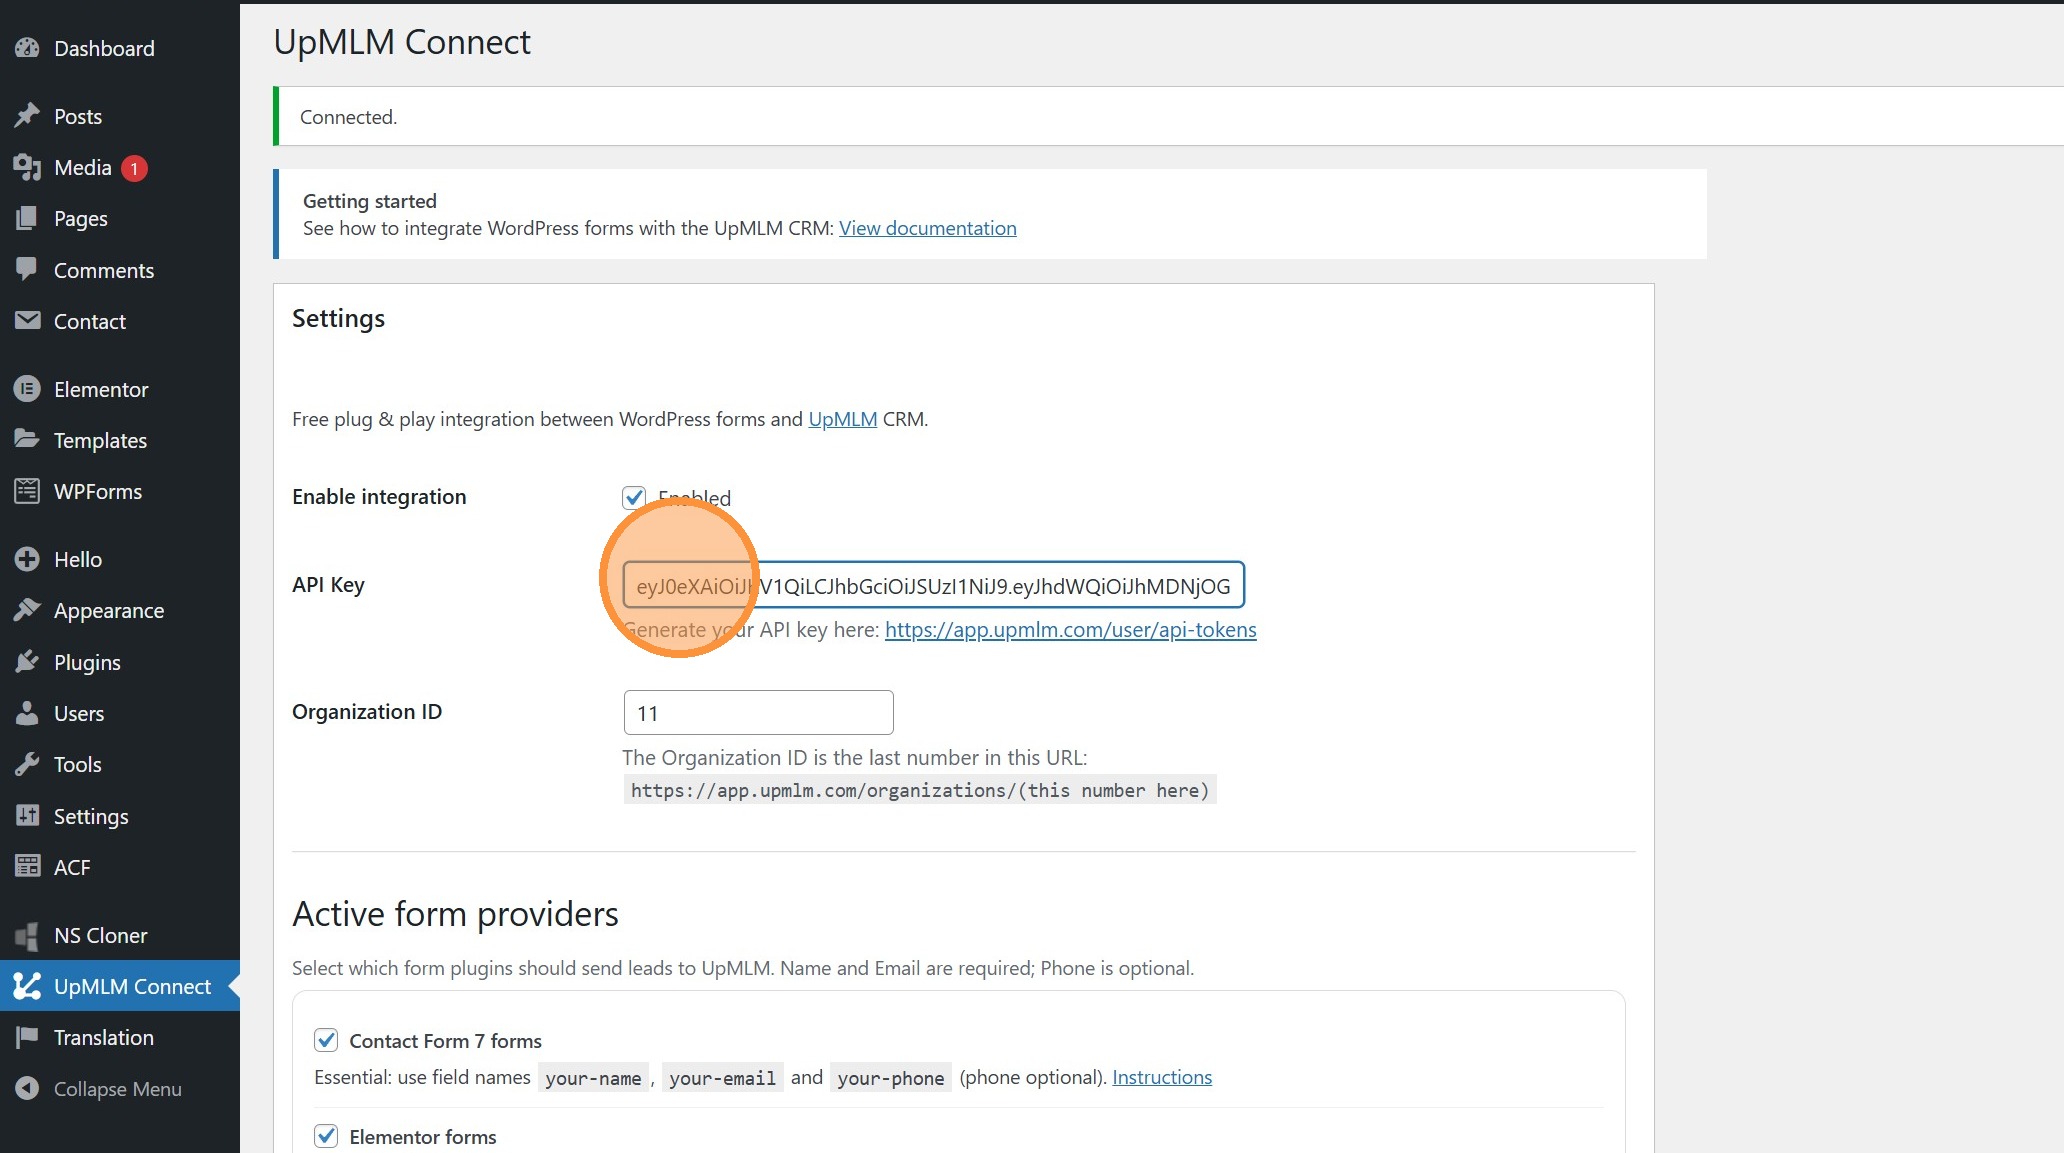Open the Settings menu item
This screenshot has height=1153, width=2064.
click(x=90, y=816)
